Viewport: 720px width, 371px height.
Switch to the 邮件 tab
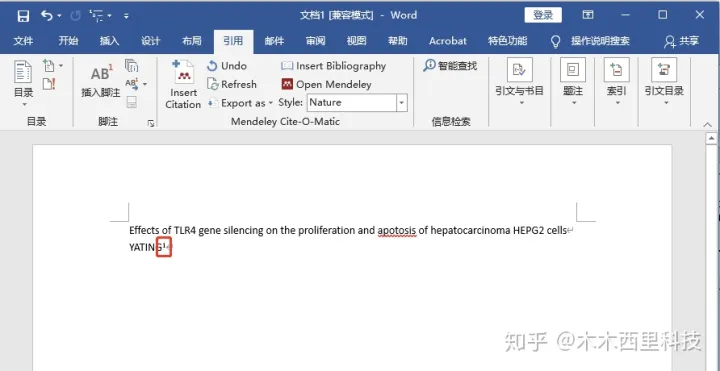click(274, 41)
